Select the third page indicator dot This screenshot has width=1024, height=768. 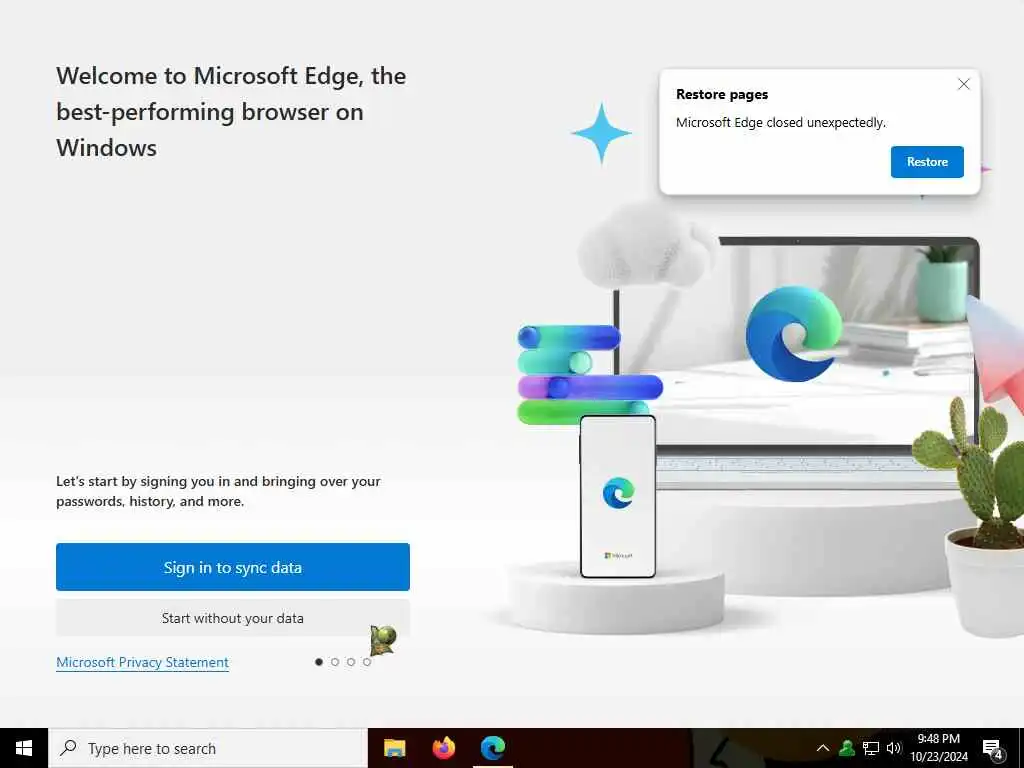click(351, 662)
